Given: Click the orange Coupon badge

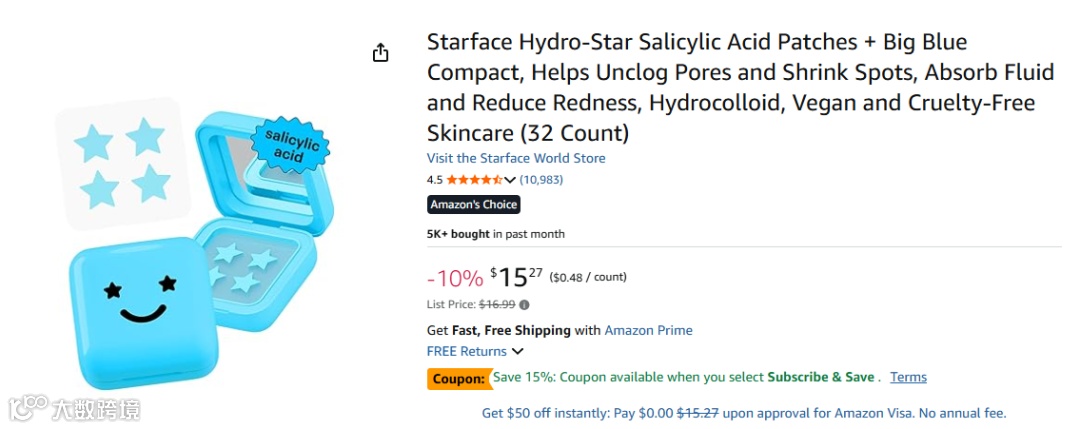Looking at the screenshot, I should pyautogui.click(x=458, y=378).
